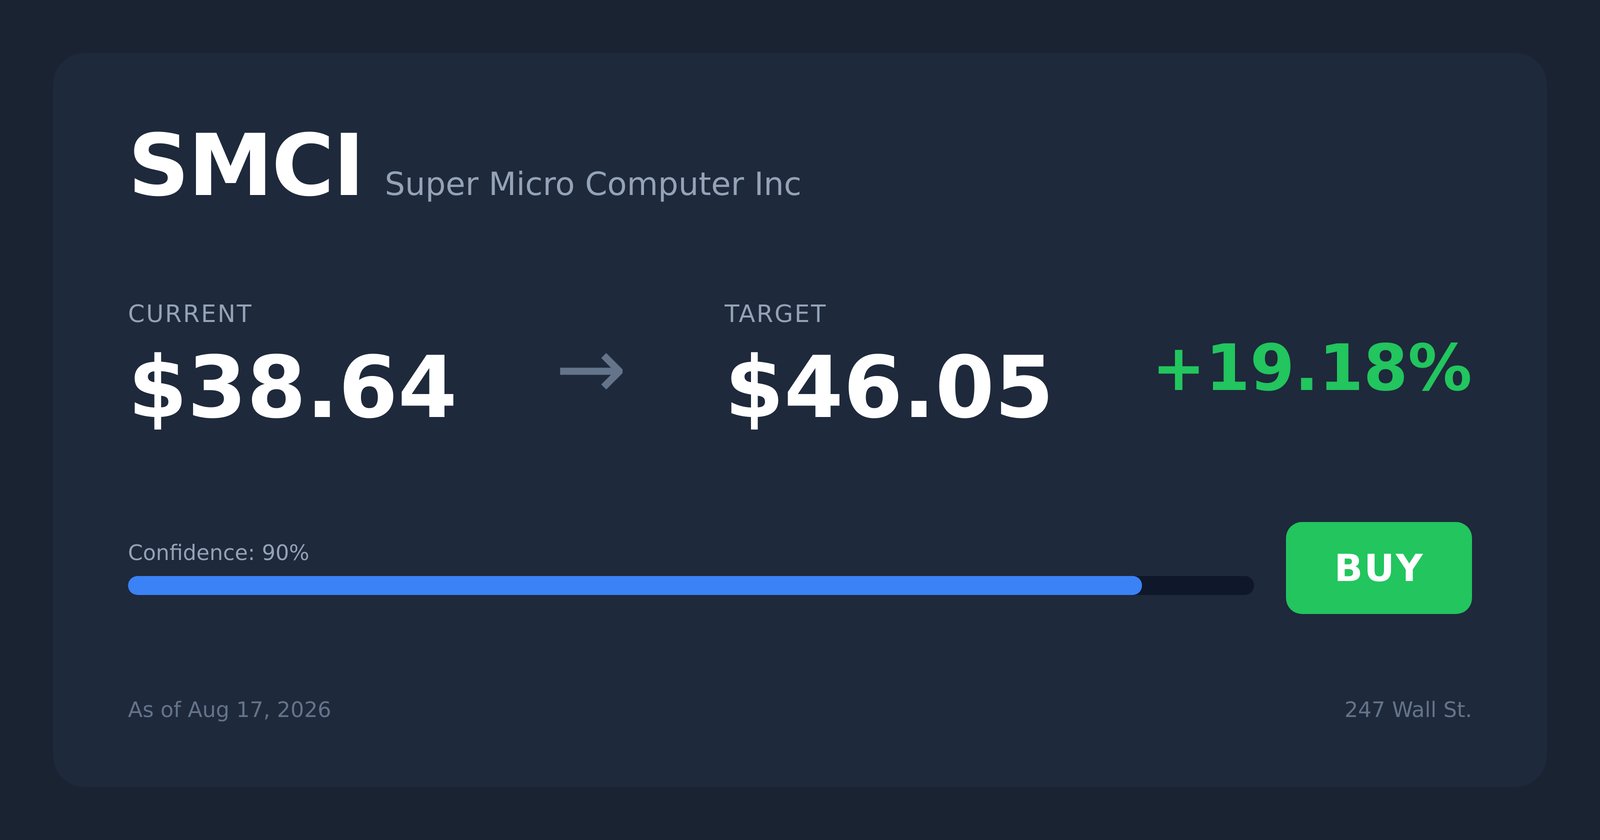The image size is (1600, 840).
Task: Click the blue confidence progress bar
Action: (x=635, y=585)
